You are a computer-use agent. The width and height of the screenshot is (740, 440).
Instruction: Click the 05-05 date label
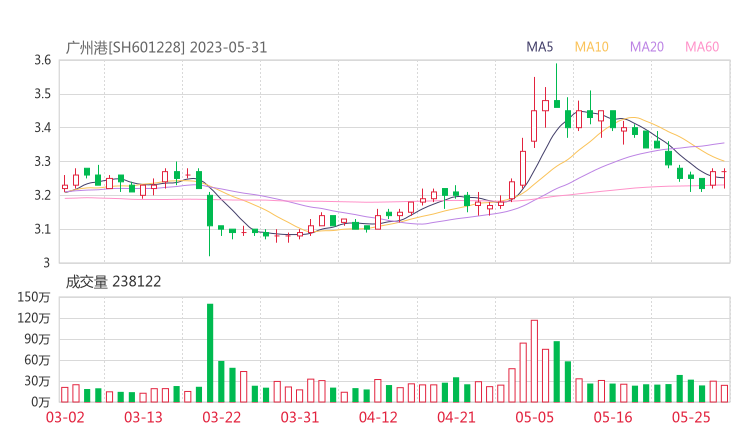(x=535, y=417)
